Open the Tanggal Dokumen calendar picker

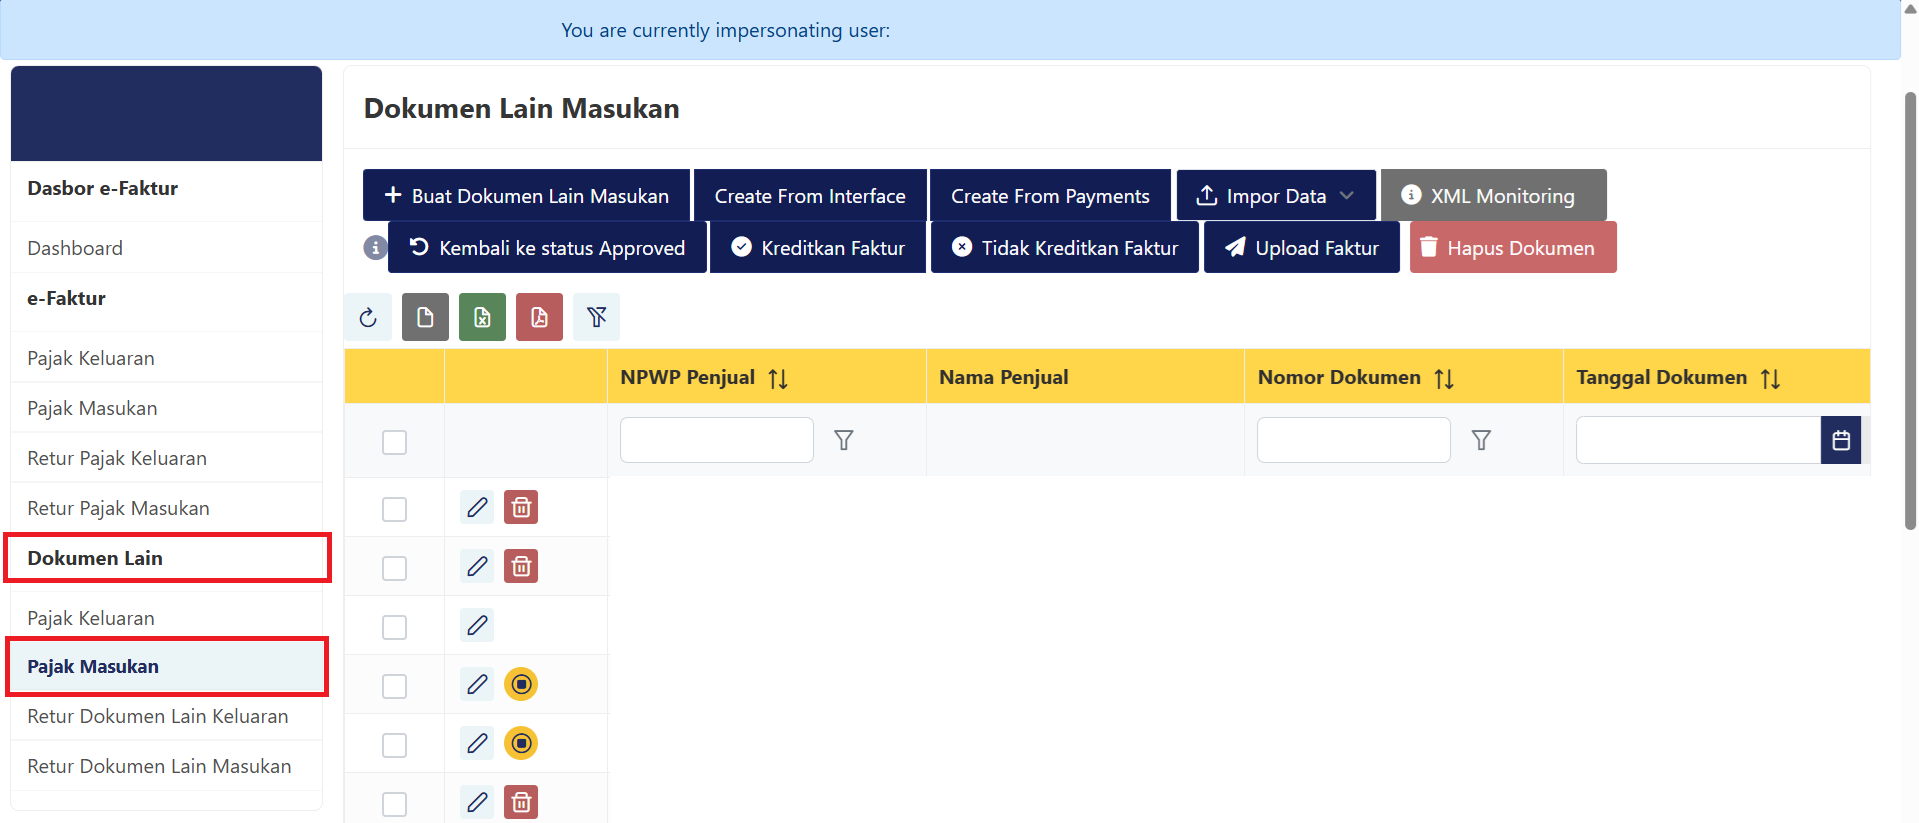(1840, 440)
